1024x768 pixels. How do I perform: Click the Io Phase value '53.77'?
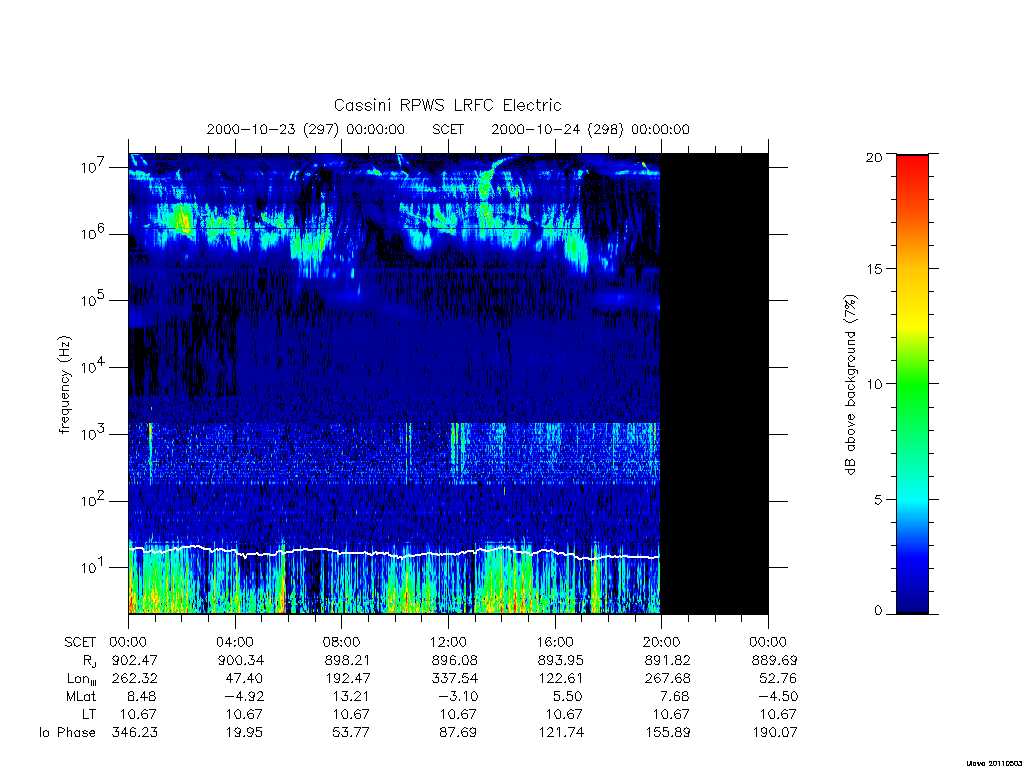(x=351, y=733)
